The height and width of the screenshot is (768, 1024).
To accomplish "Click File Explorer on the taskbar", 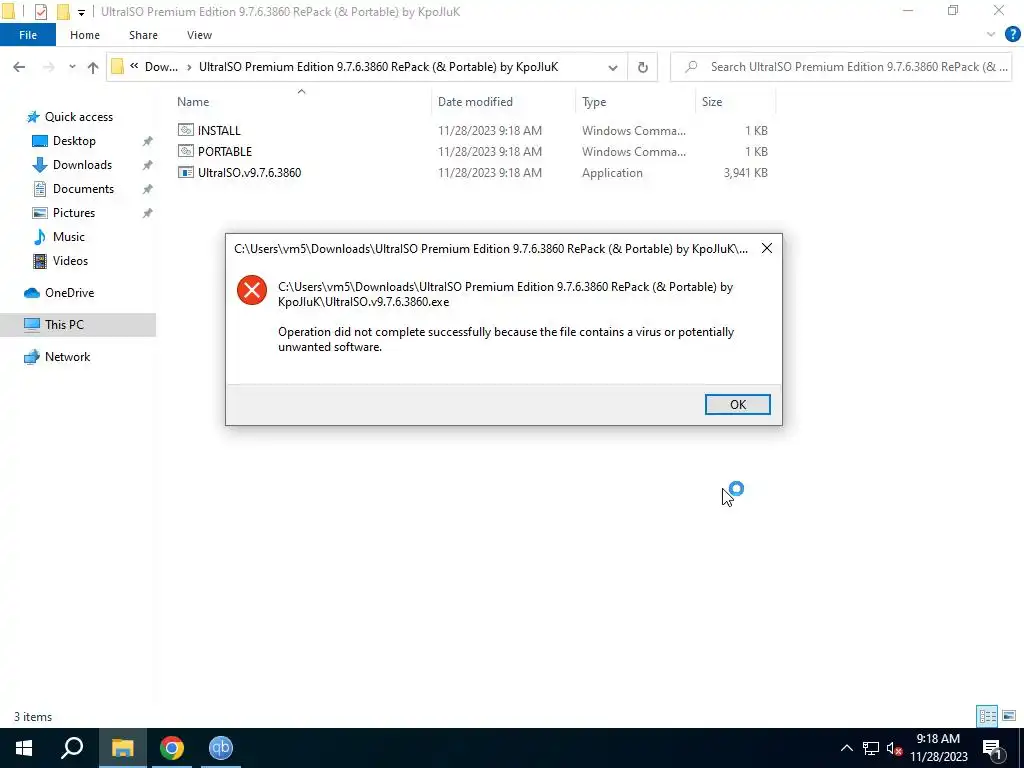I will (x=122, y=748).
